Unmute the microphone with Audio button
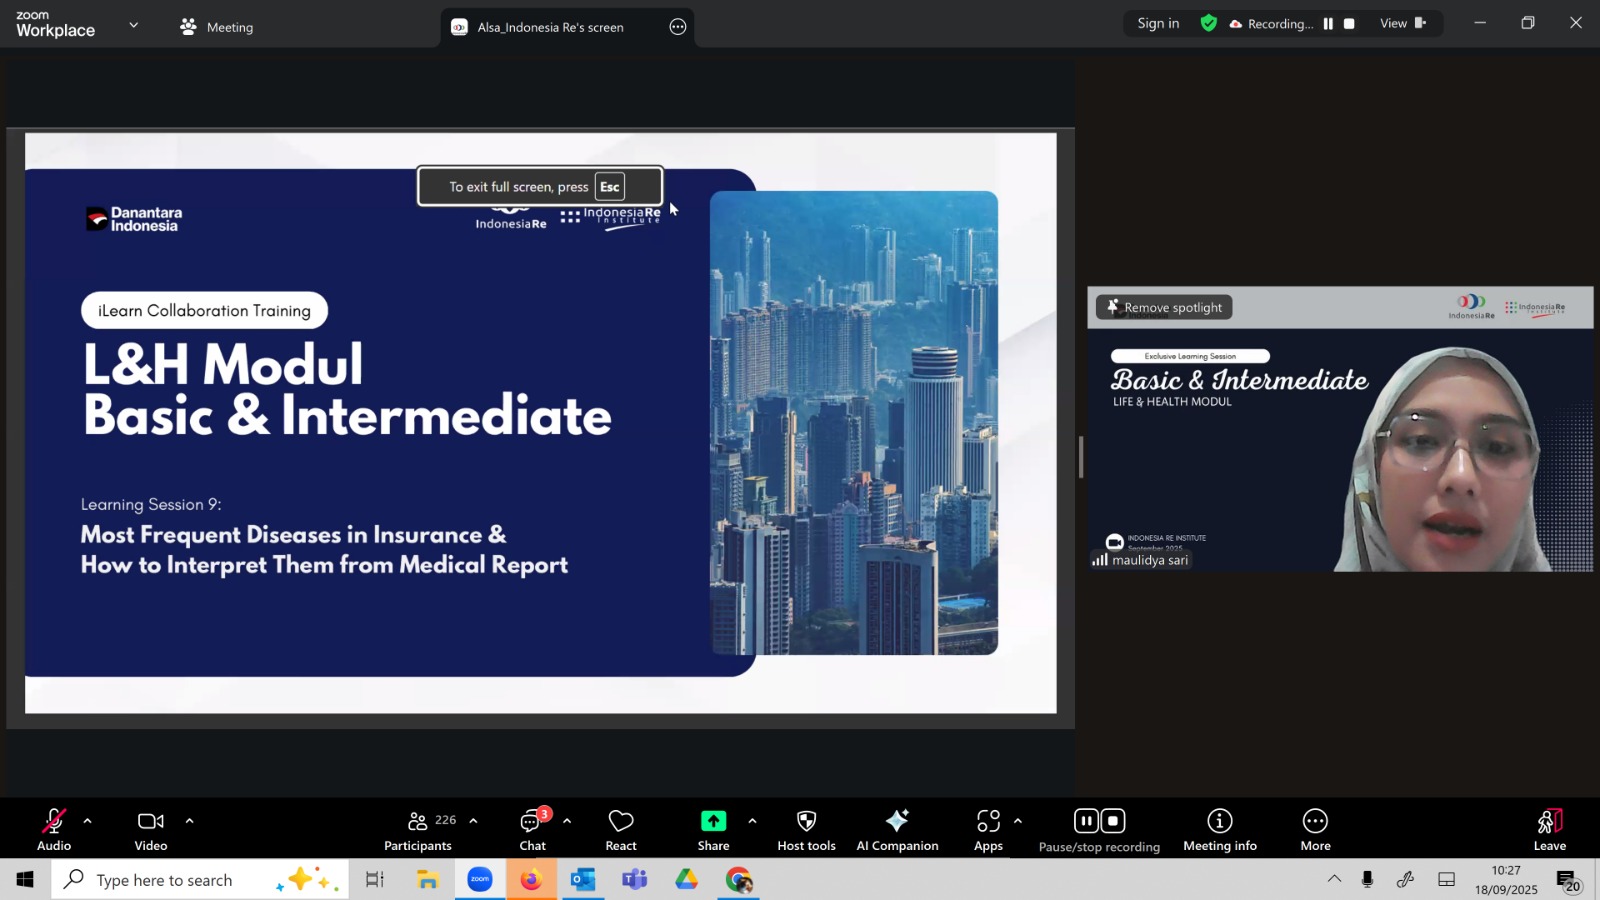The image size is (1600, 900). click(x=54, y=829)
